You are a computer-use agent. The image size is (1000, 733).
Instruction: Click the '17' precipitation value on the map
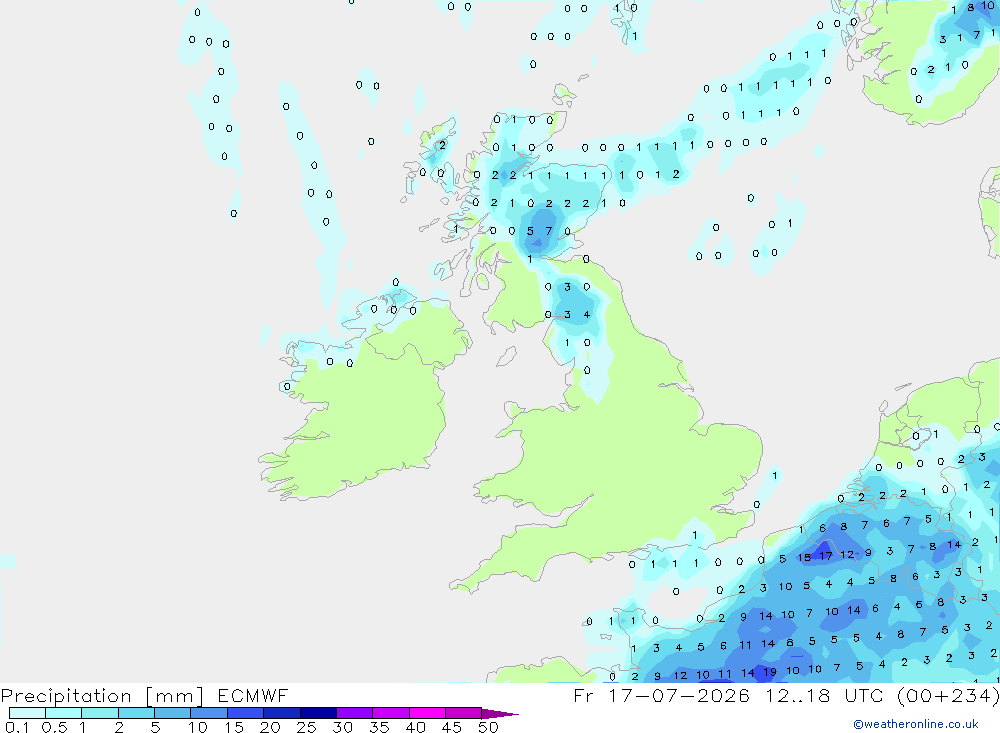tap(825, 556)
